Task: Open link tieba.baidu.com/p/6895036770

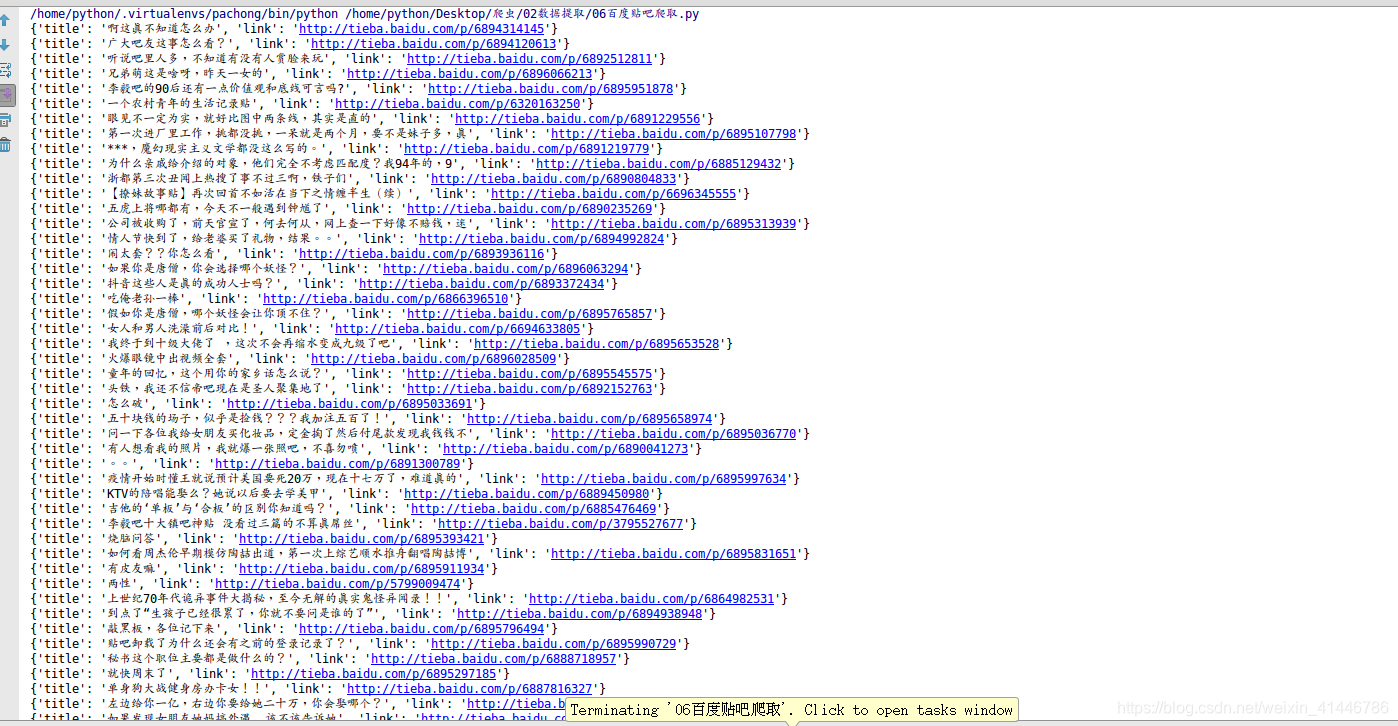Action: pos(674,434)
